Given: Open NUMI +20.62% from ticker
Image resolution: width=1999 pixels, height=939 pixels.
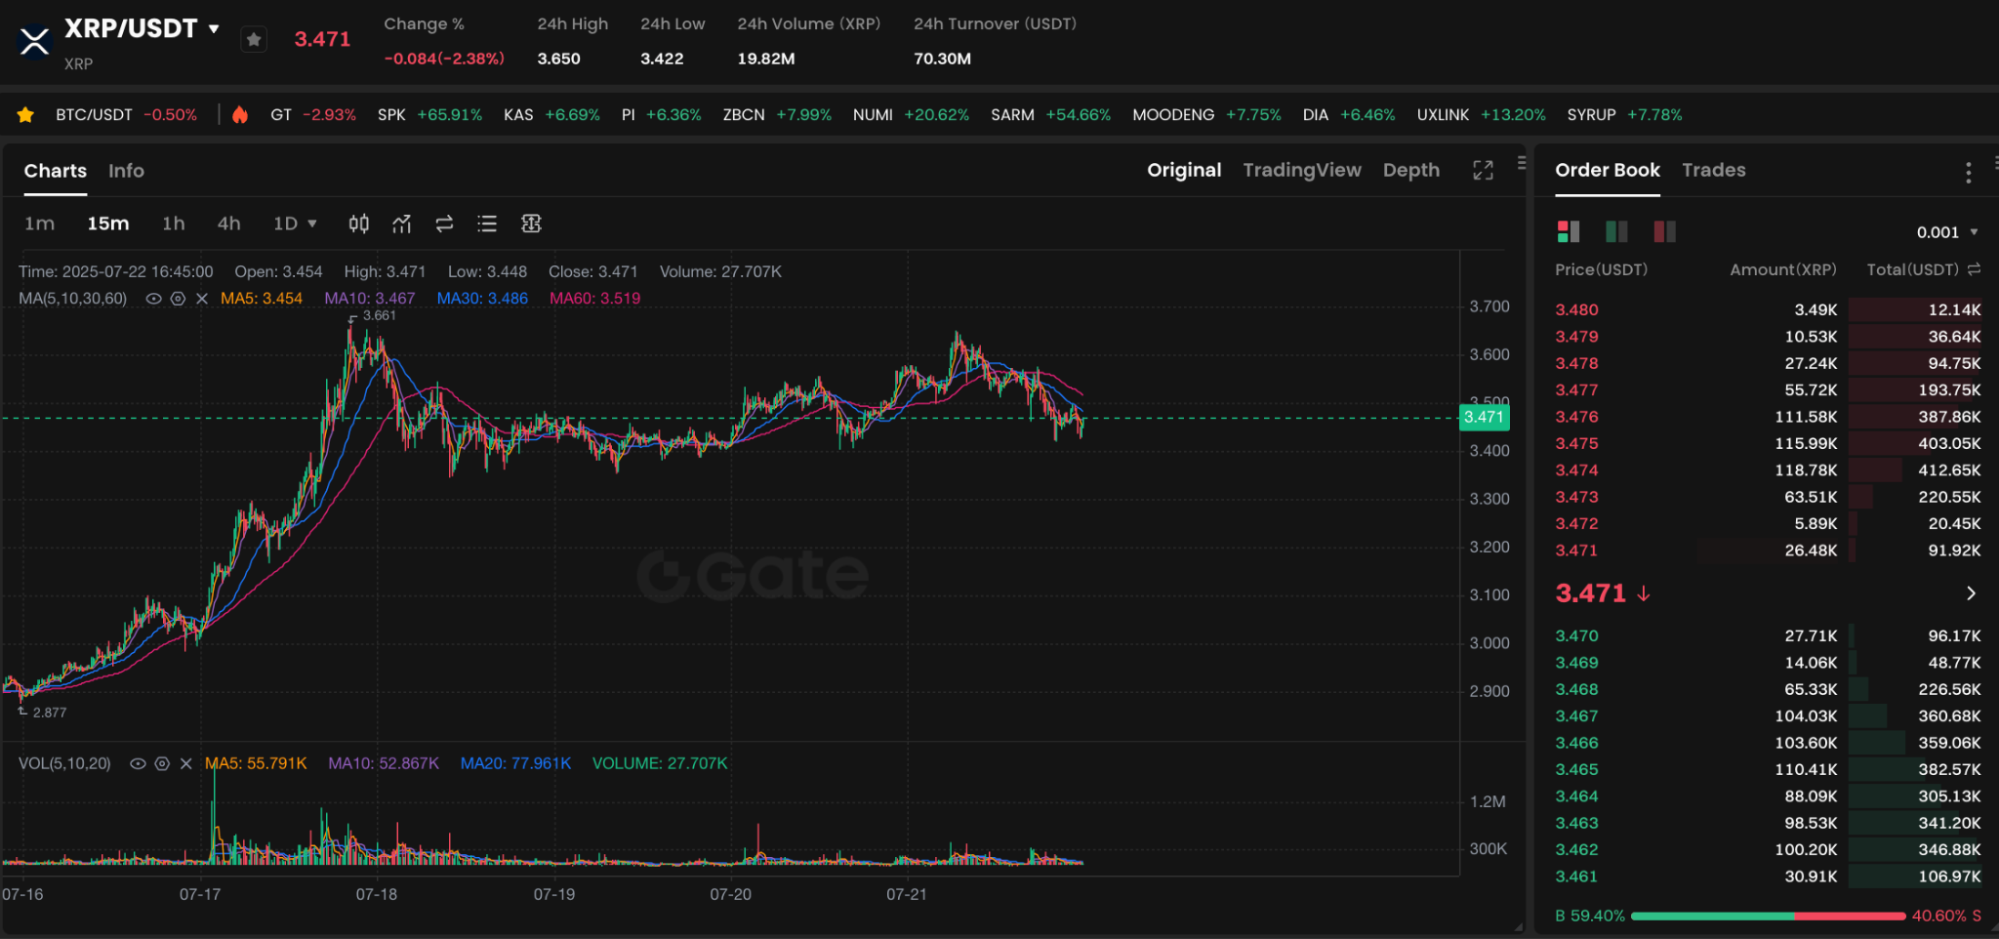Looking at the screenshot, I should pos(911,115).
